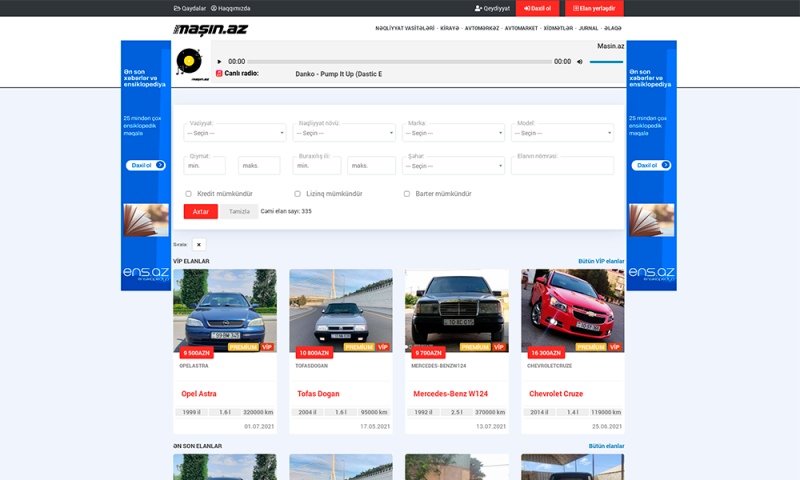Open the Mercedes-Benz W124 listing title
The image size is (800, 480).
tap(451, 394)
